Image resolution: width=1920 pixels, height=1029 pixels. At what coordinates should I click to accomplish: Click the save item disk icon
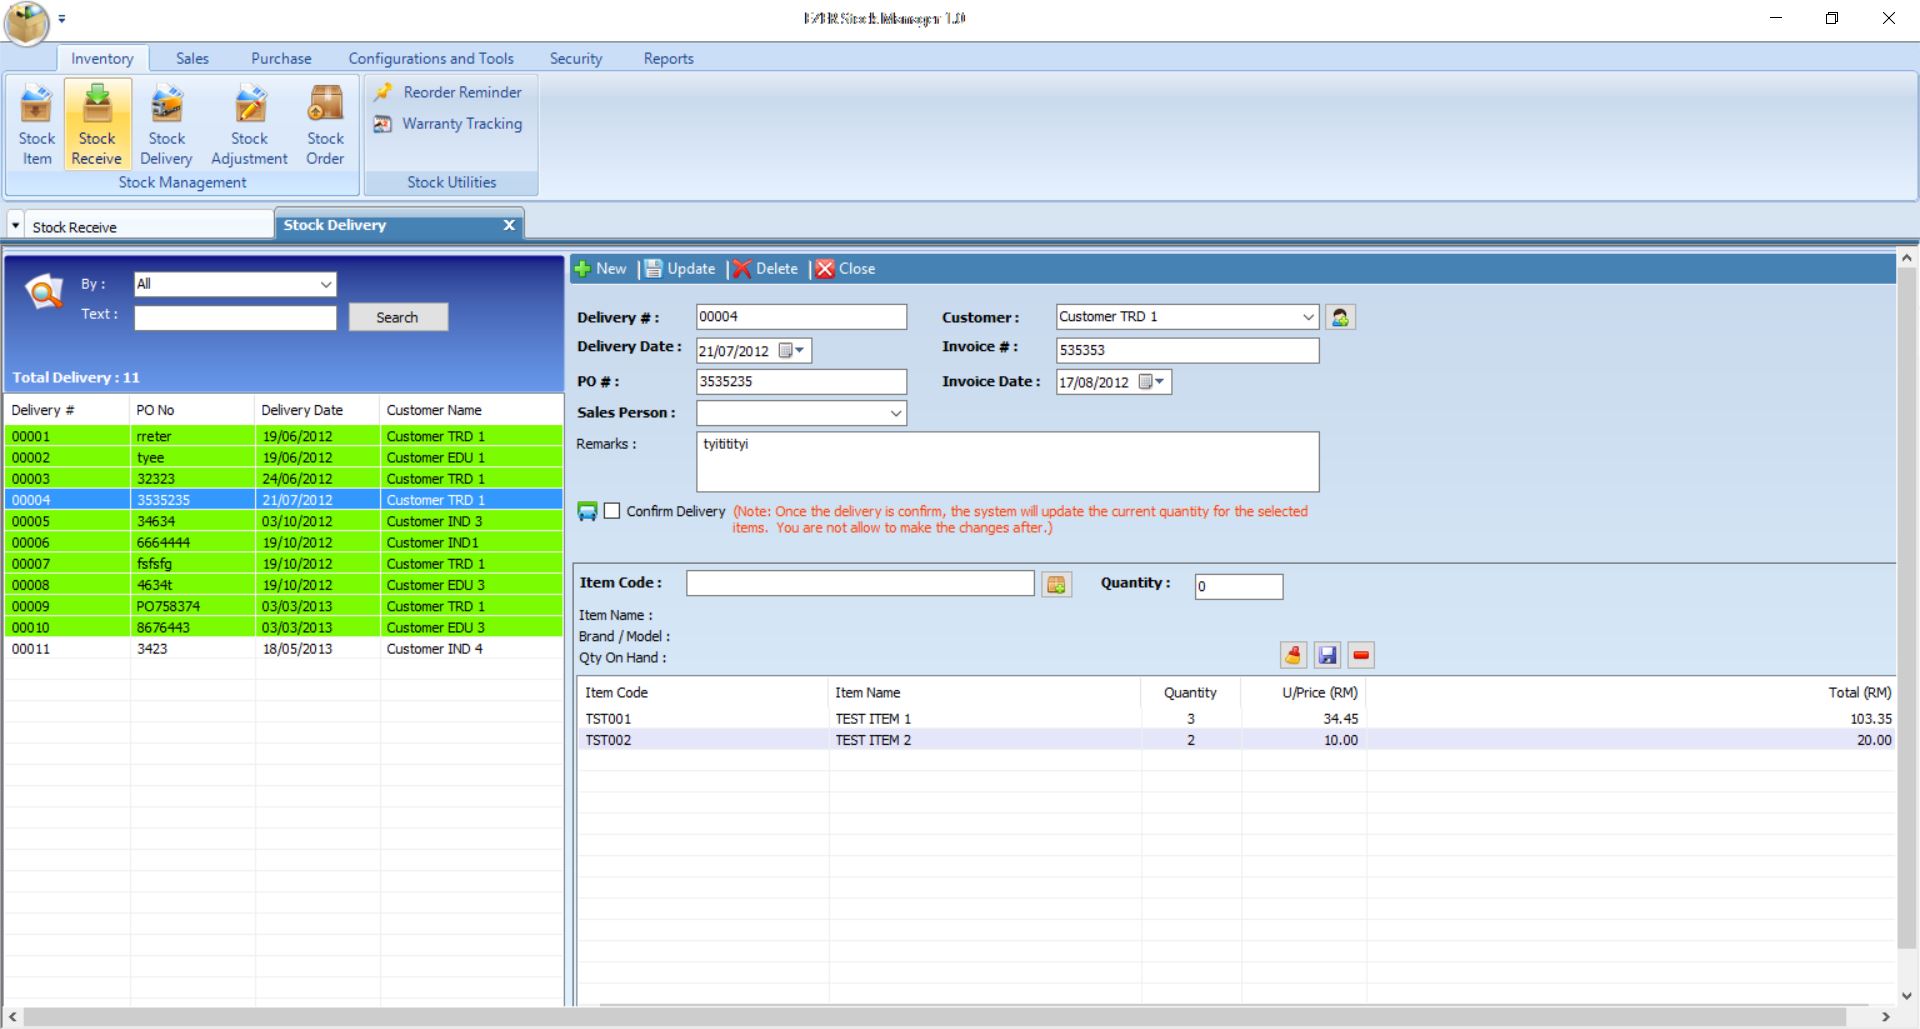click(x=1327, y=655)
